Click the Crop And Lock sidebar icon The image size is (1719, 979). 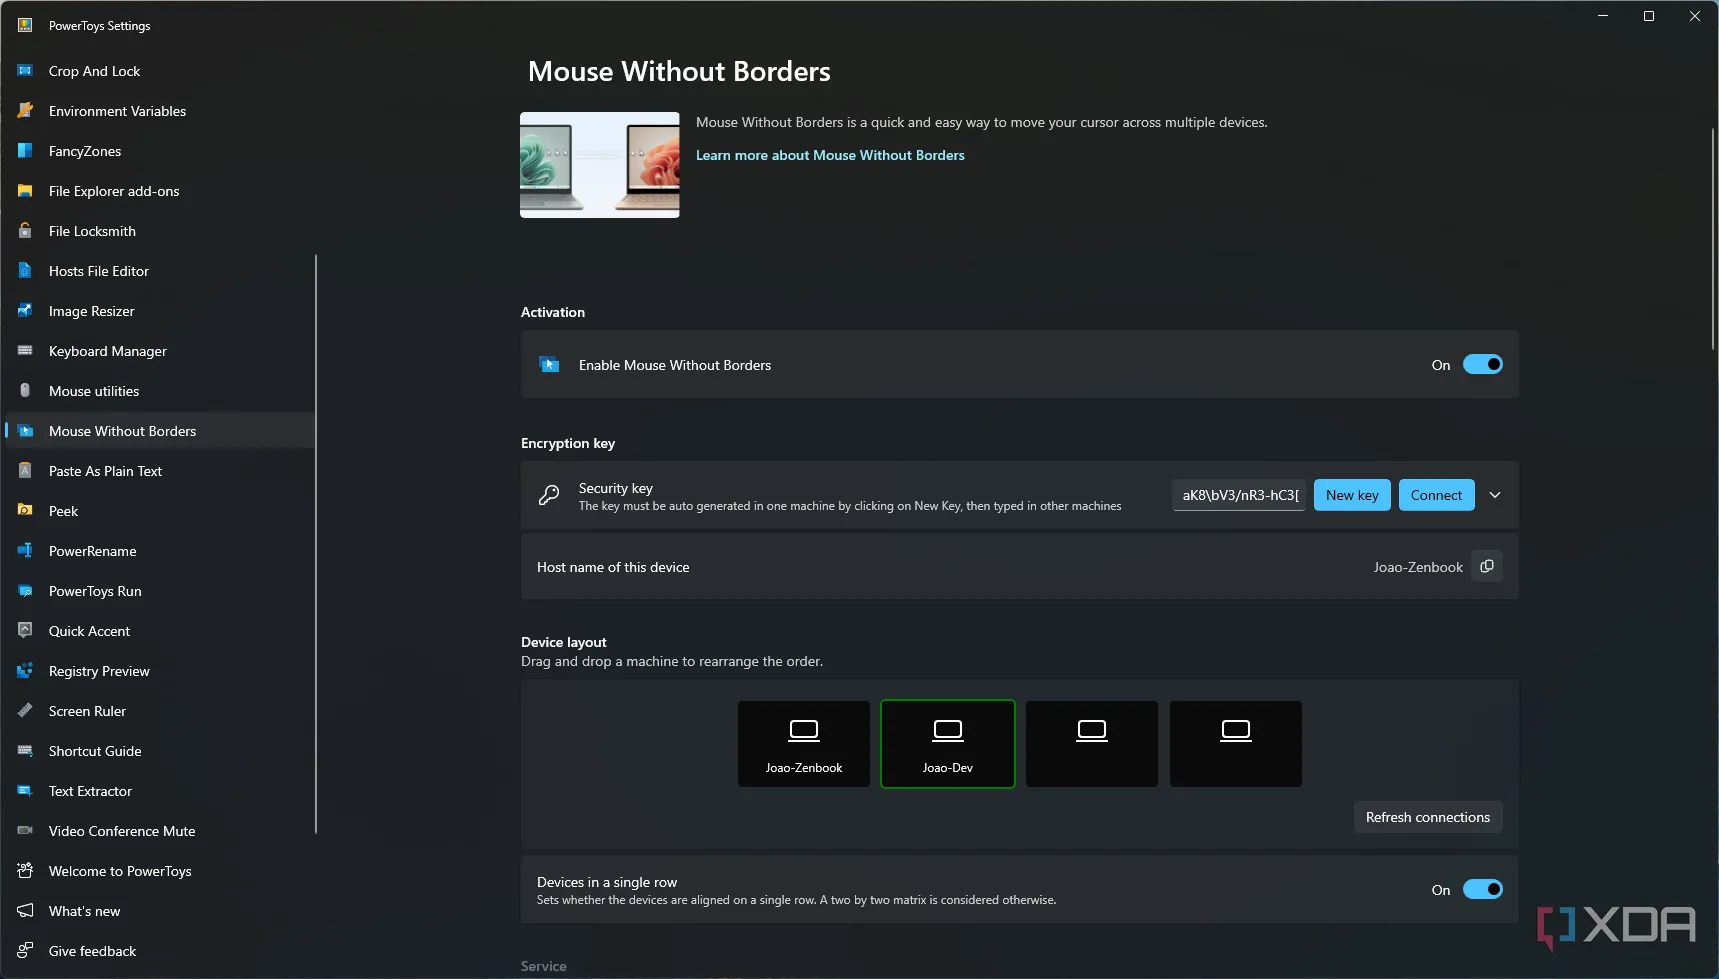click(x=25, y=71)
